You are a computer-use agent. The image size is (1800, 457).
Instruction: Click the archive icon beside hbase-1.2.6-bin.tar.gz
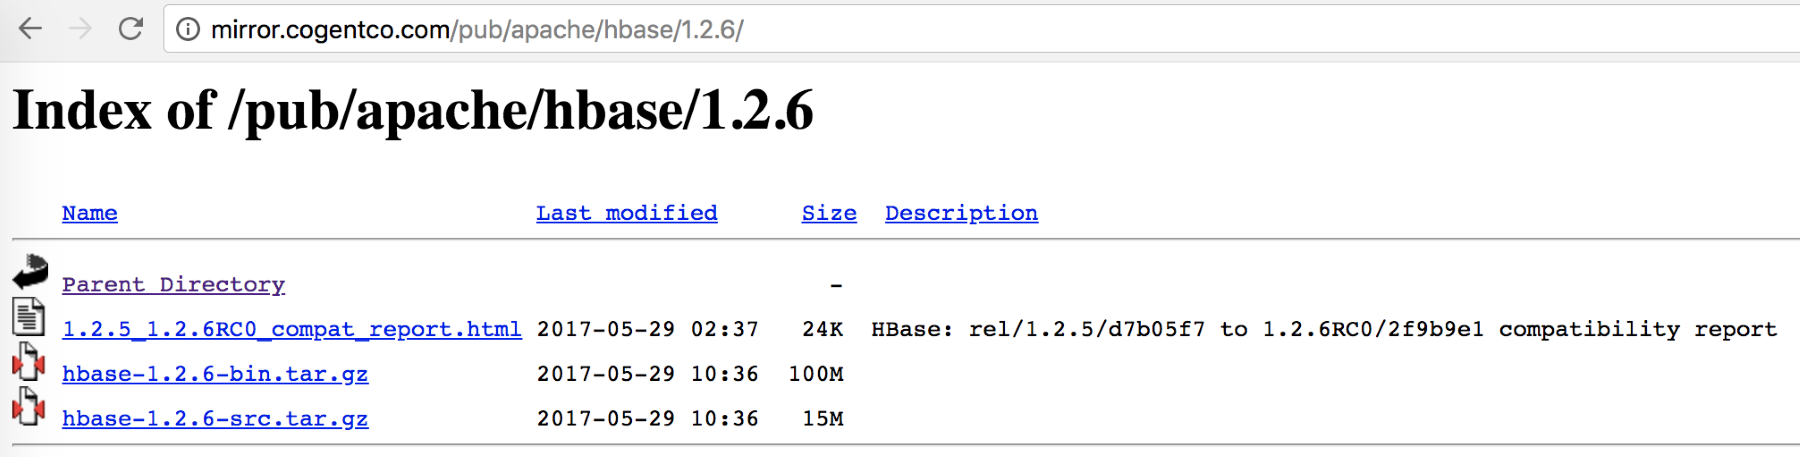[29, 362]
